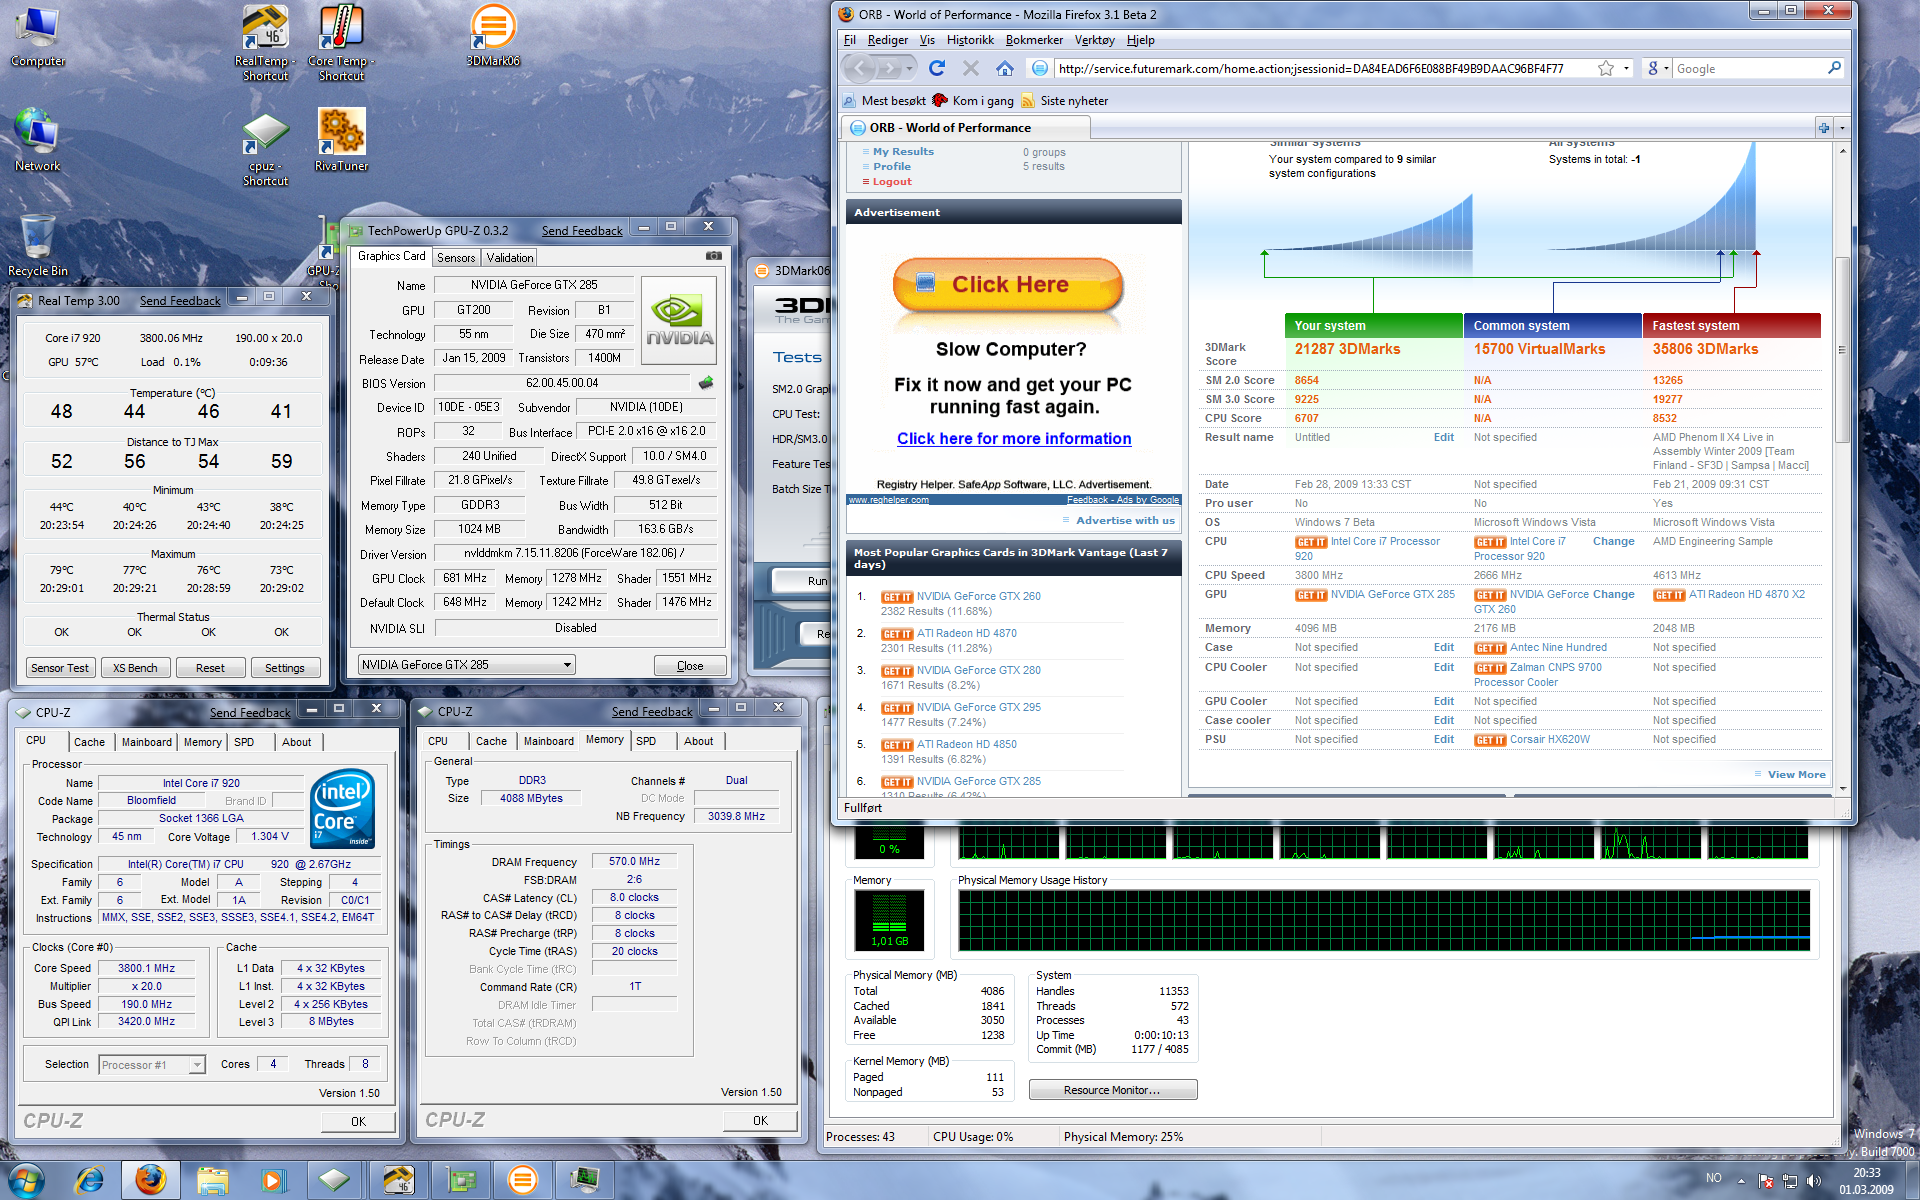Open the RivaTuner desktop icon
Screen dimensions: 1920x1200
[341, 140]
